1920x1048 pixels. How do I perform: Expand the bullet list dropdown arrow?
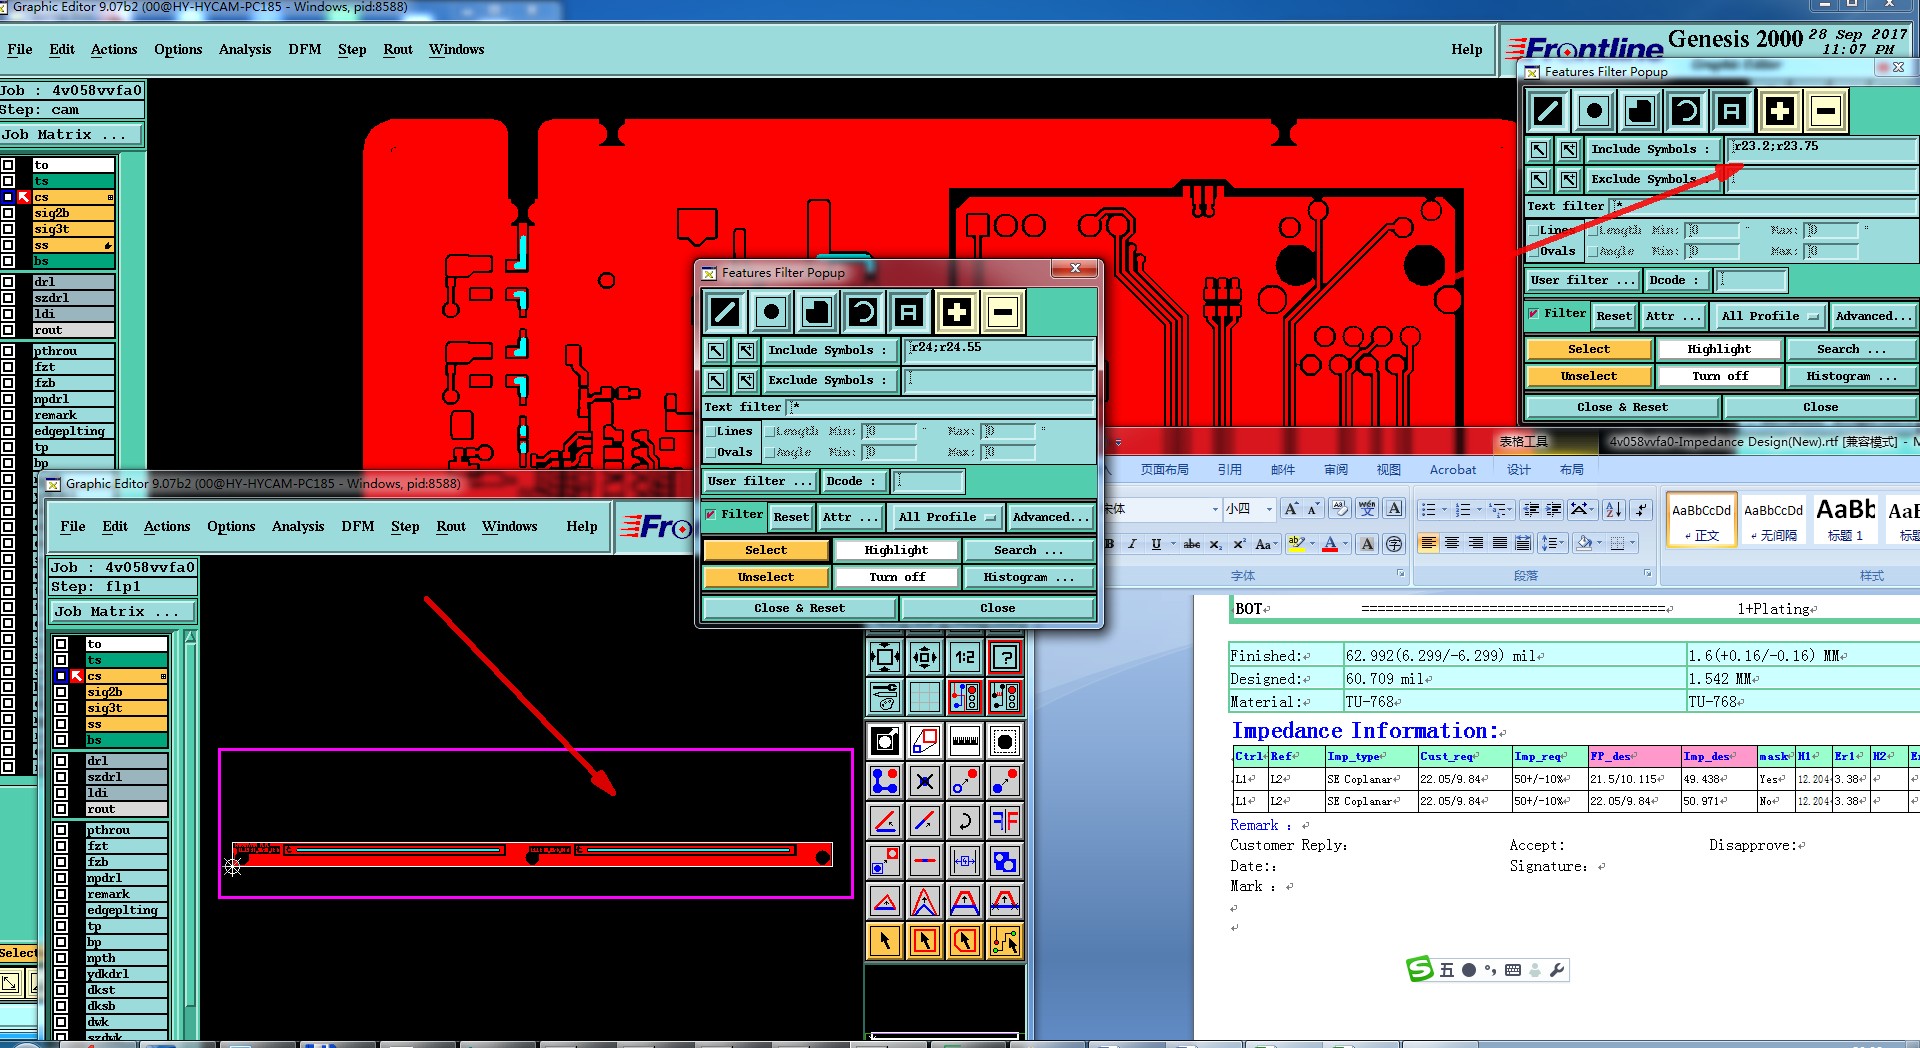point(1445,509)
